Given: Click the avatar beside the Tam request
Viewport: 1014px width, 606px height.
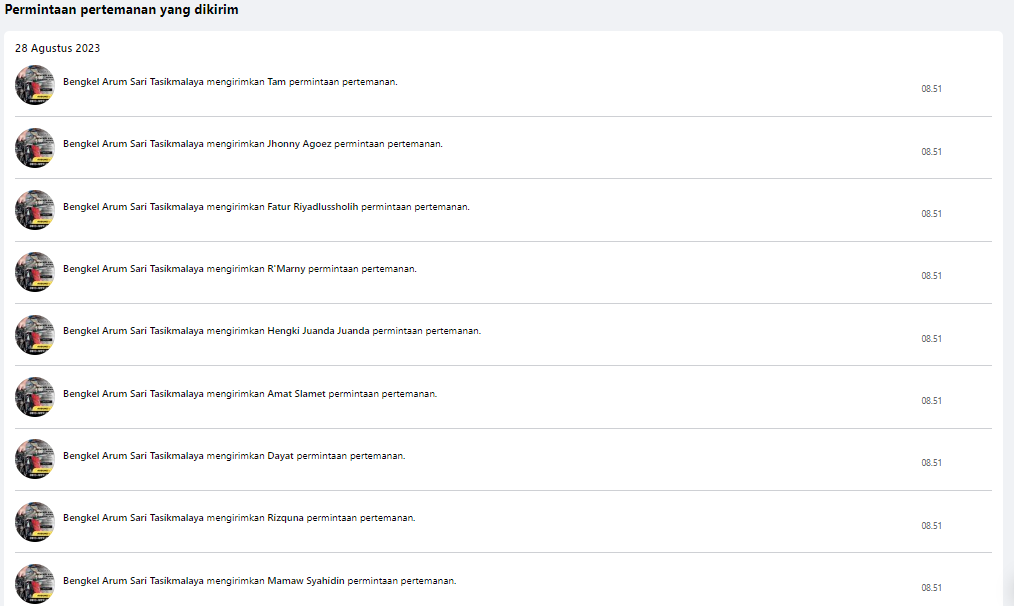Looking at the screenshot, I should (x=35, y=85).
